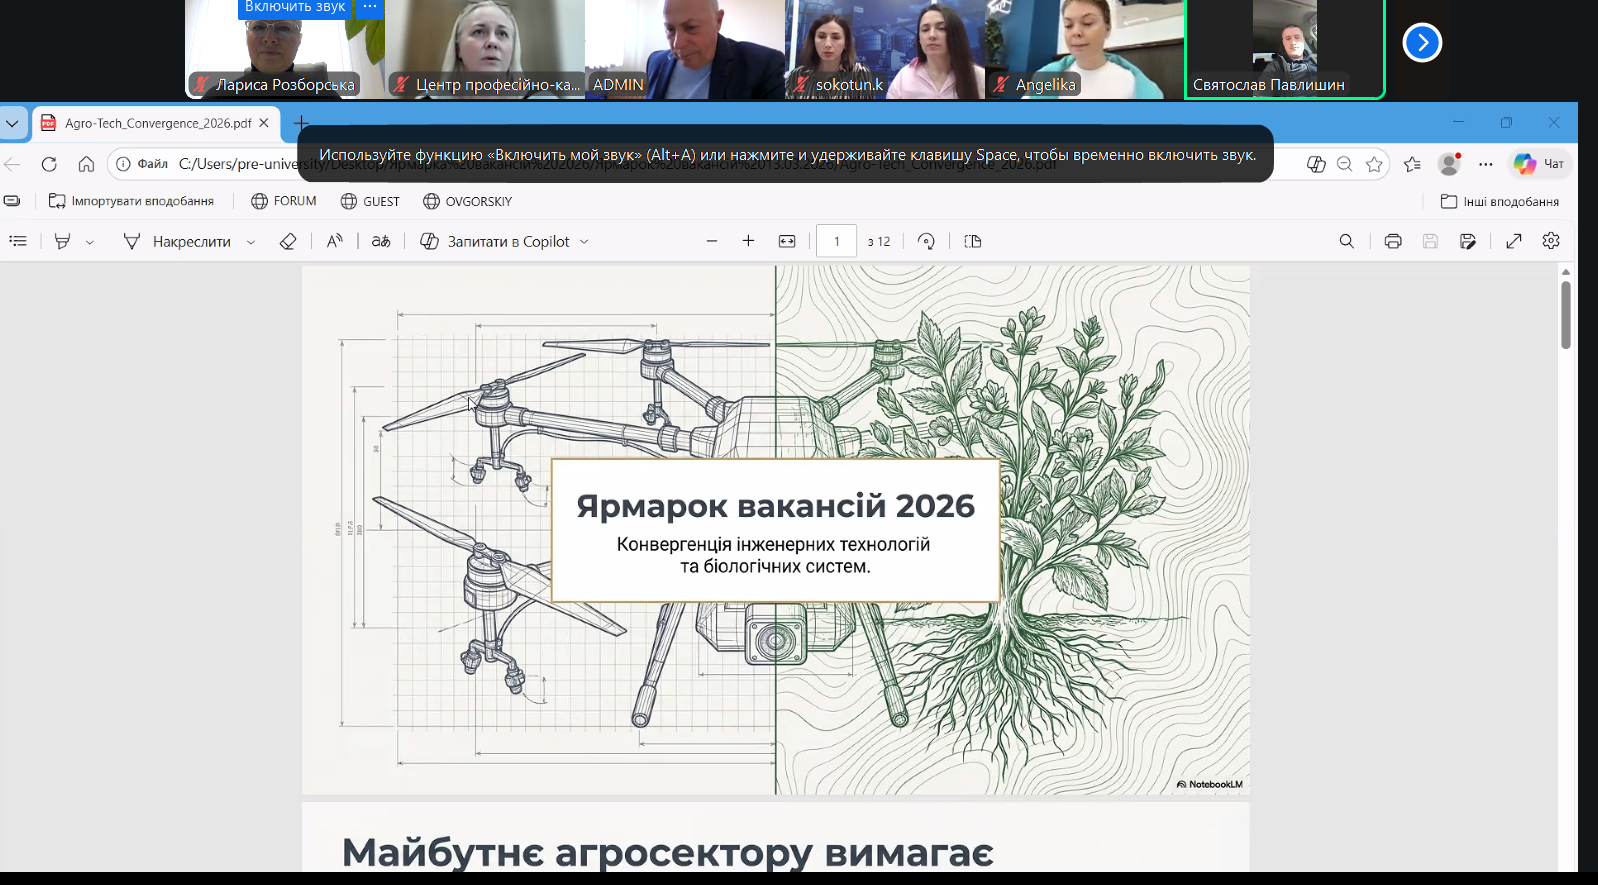Open the PDF table of contents panel

click(18, 241)
